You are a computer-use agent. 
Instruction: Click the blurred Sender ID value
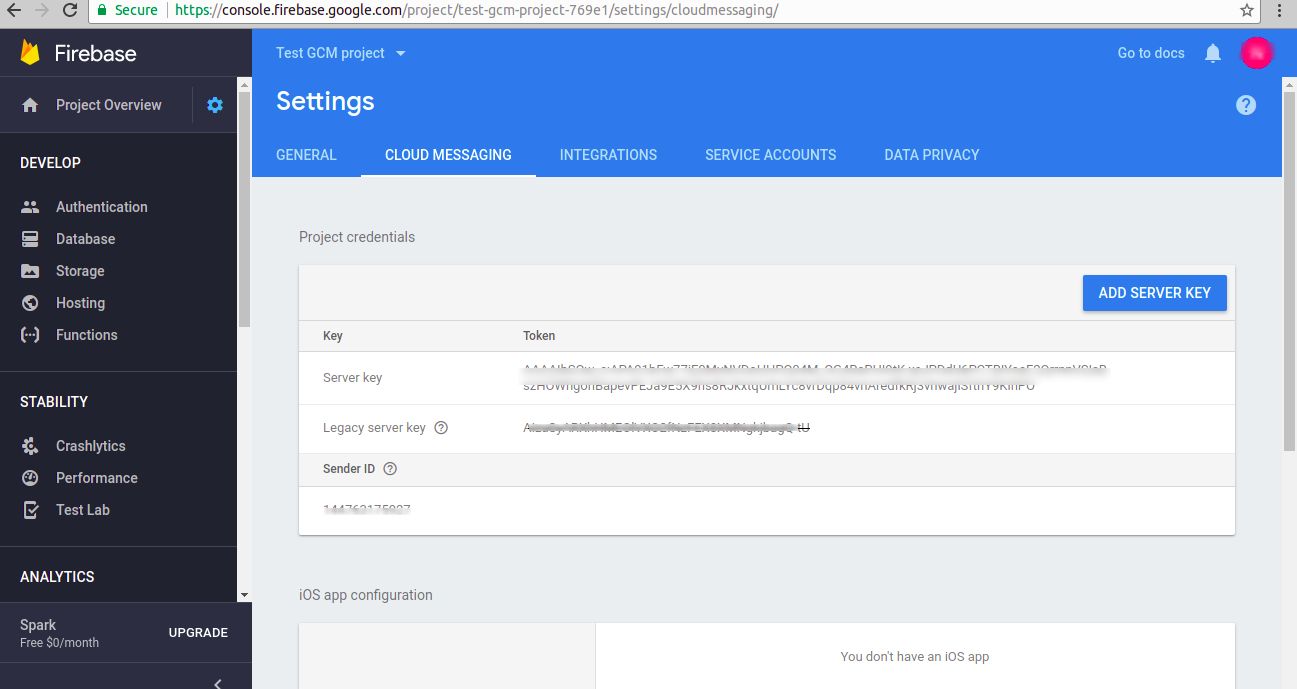[367, 509]
